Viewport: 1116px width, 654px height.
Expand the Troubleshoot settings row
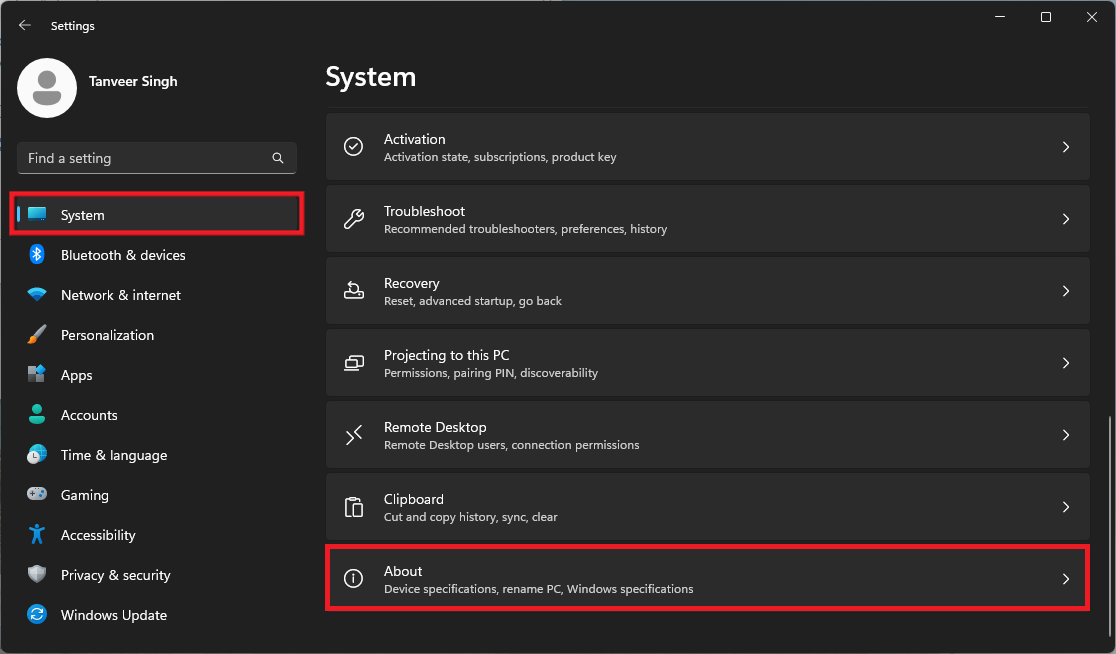click(707, 218)
